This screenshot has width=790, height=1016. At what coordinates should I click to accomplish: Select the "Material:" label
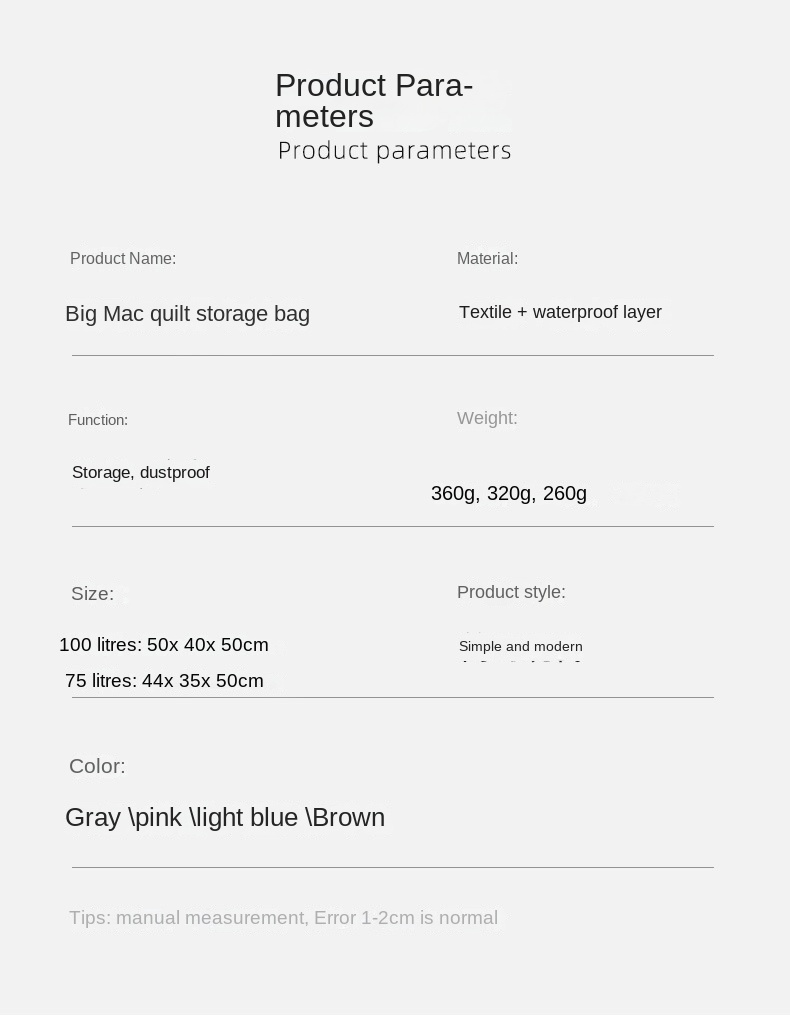point(487,259)
